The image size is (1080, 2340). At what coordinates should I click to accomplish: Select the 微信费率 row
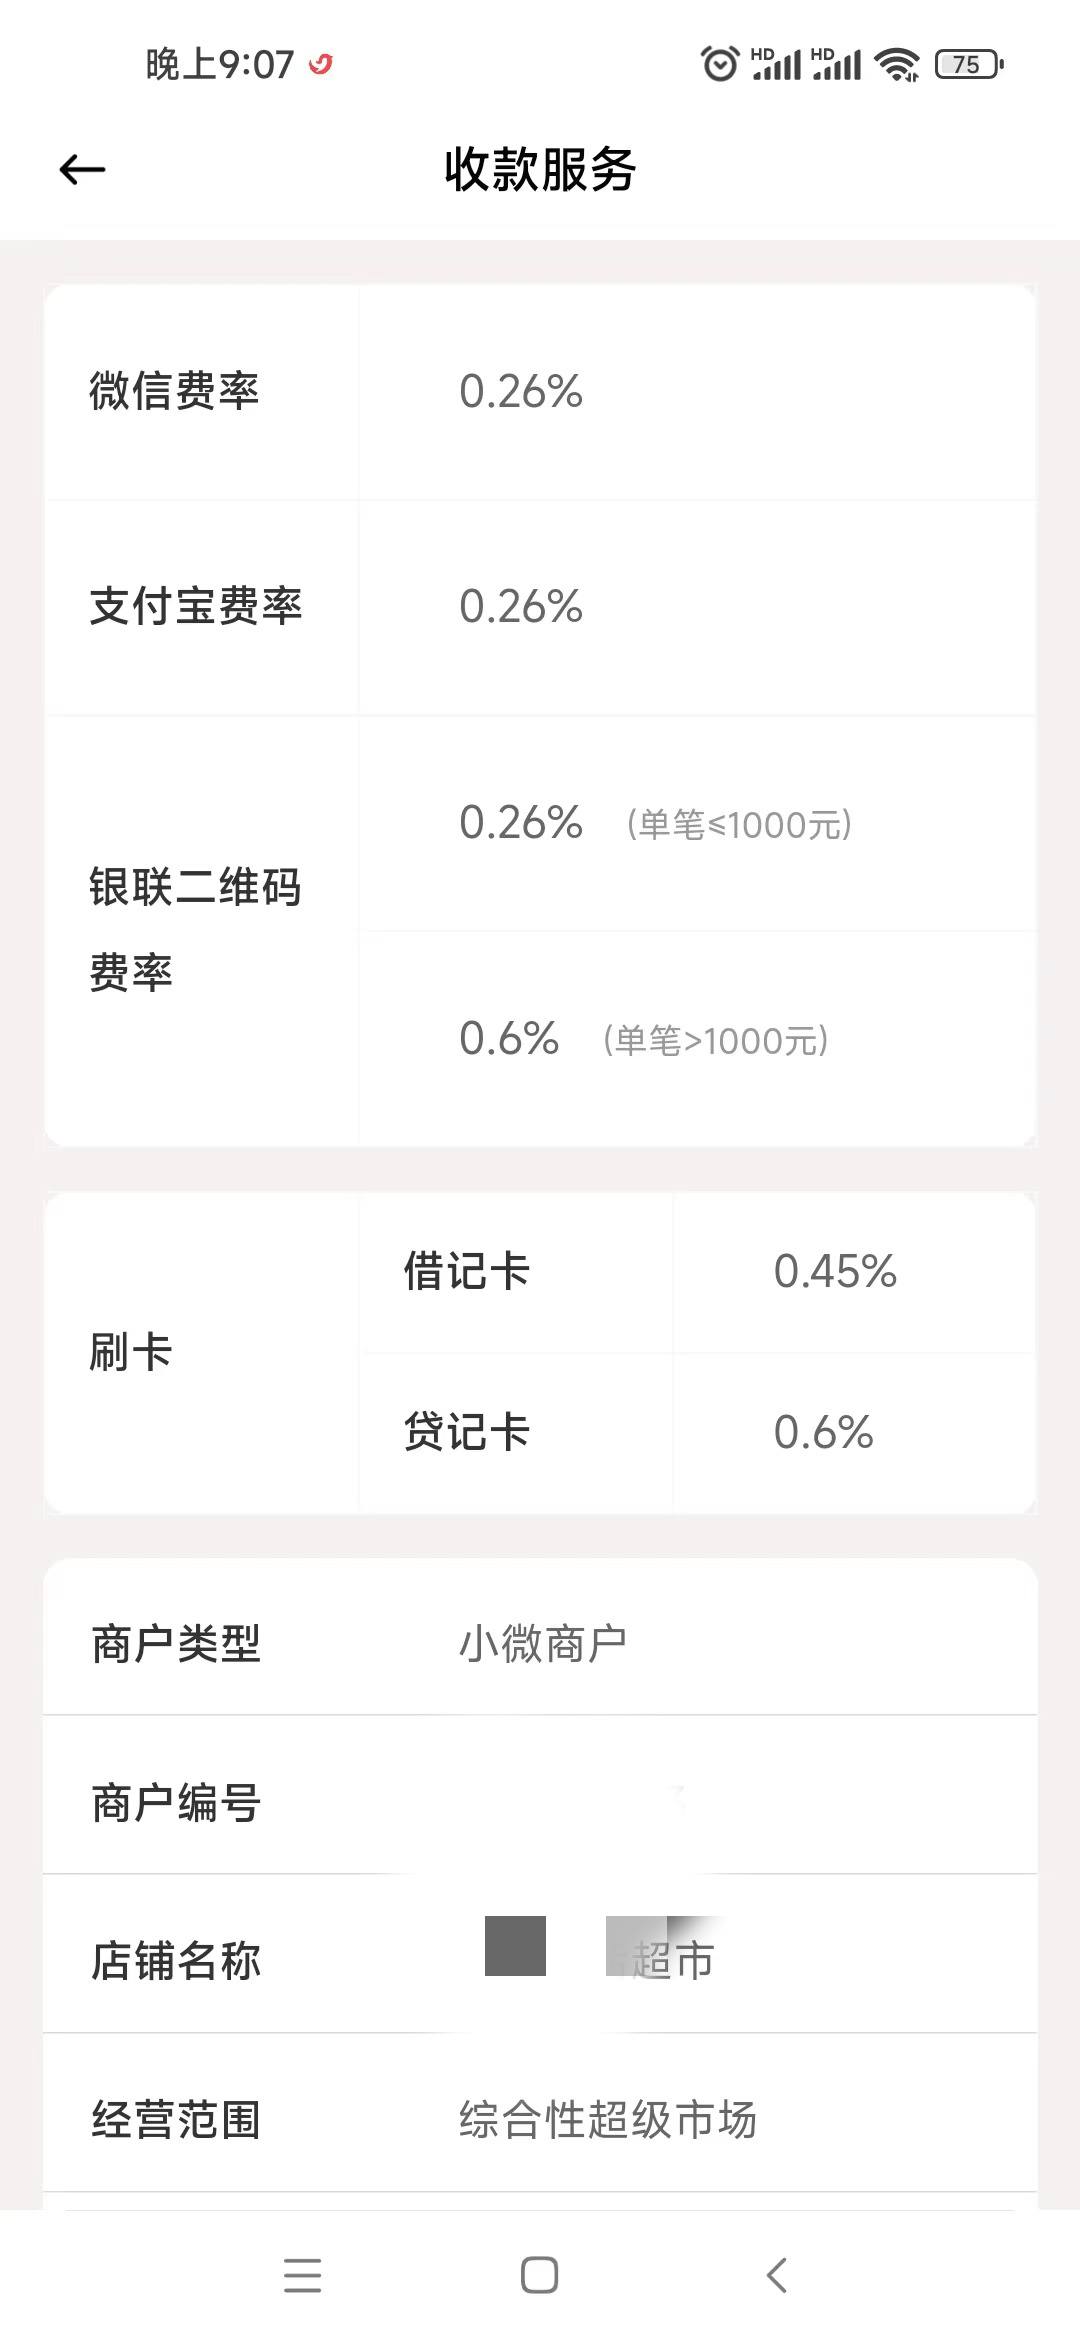pyautogui.click(x=540, y=392)
